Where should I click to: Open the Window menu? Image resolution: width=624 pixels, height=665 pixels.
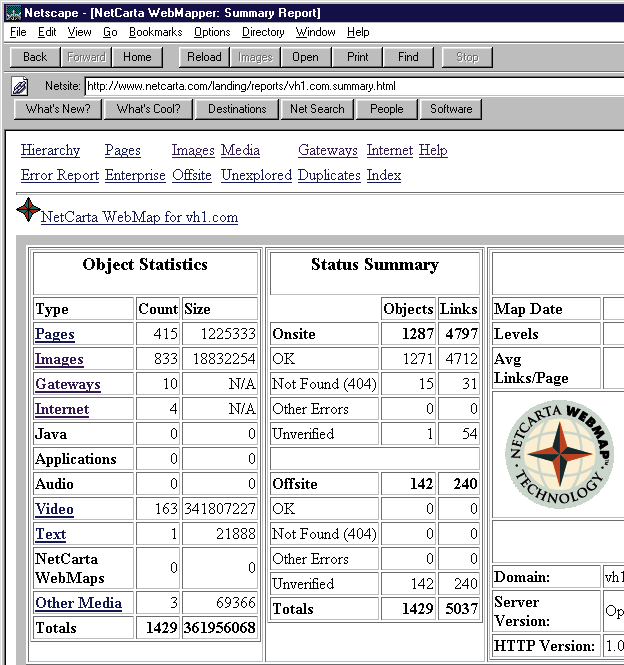pyautogui.click(x=316, y=32)
